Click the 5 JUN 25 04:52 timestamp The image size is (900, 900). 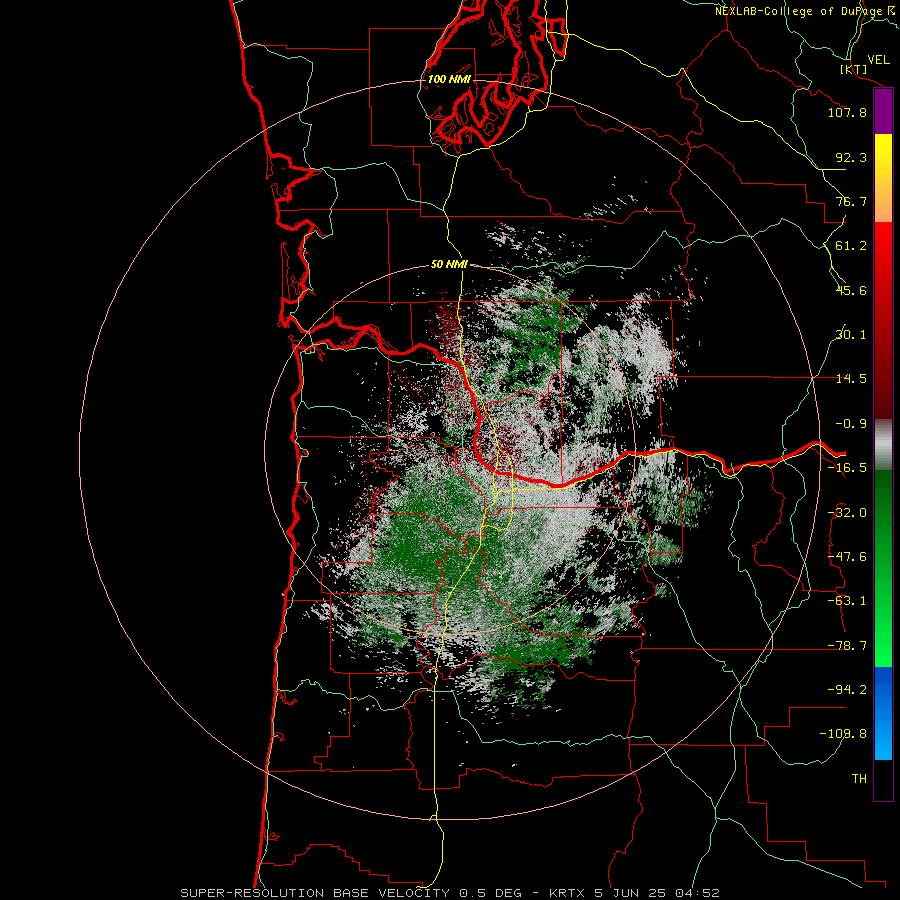point(656,893)
